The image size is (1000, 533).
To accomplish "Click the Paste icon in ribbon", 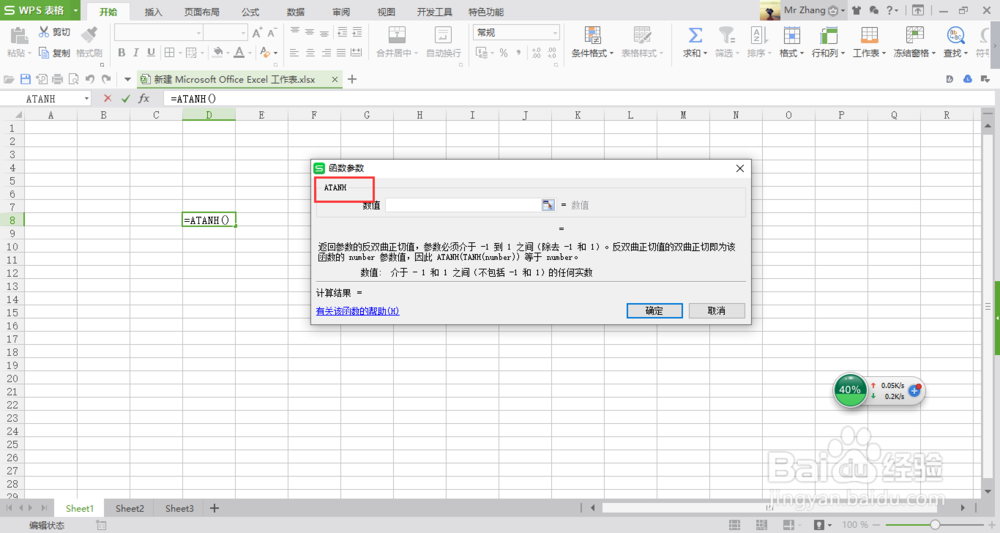I will pos(19,36).
